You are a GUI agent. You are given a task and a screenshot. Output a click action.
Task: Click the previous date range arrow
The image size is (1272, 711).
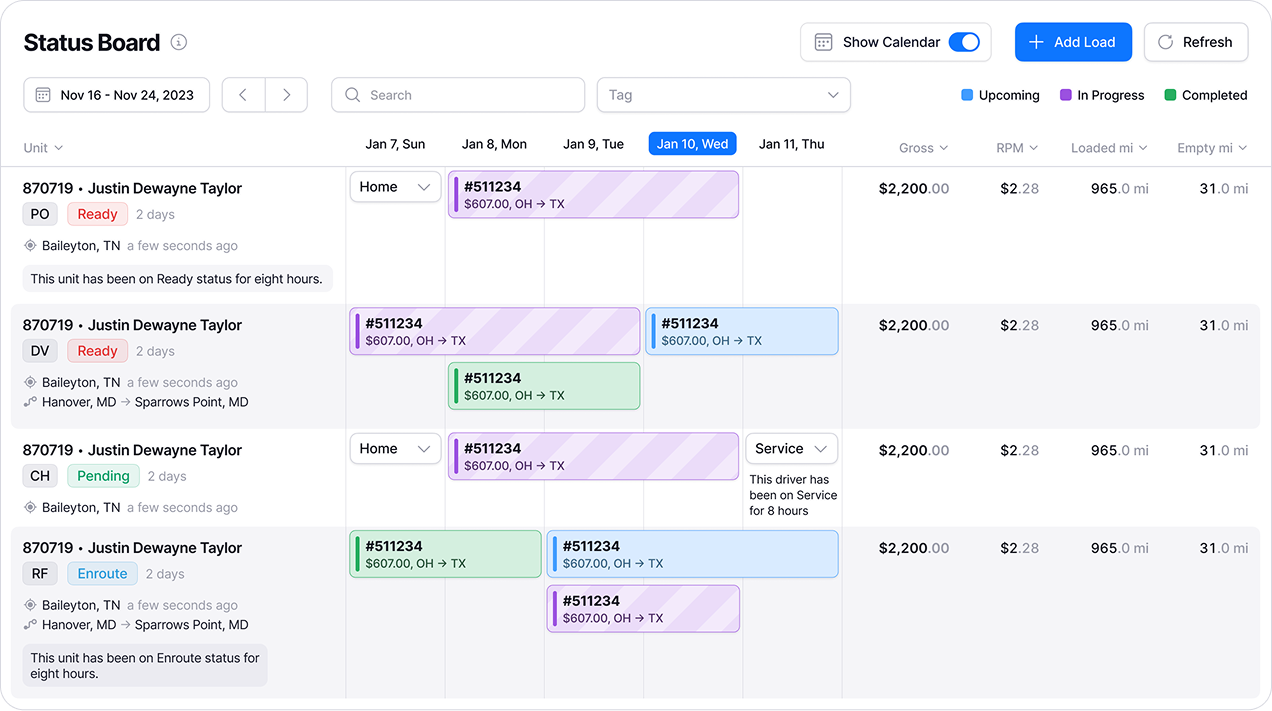(243, 95)
